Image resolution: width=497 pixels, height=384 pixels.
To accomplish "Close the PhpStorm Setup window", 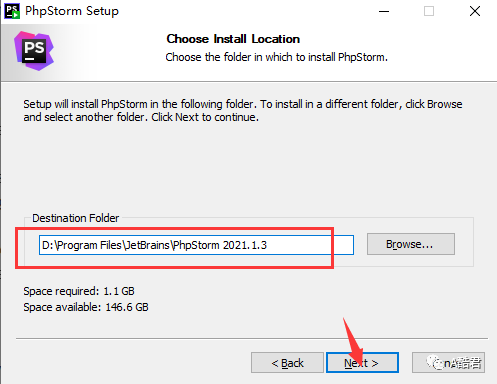I will [x=475, y=11].
